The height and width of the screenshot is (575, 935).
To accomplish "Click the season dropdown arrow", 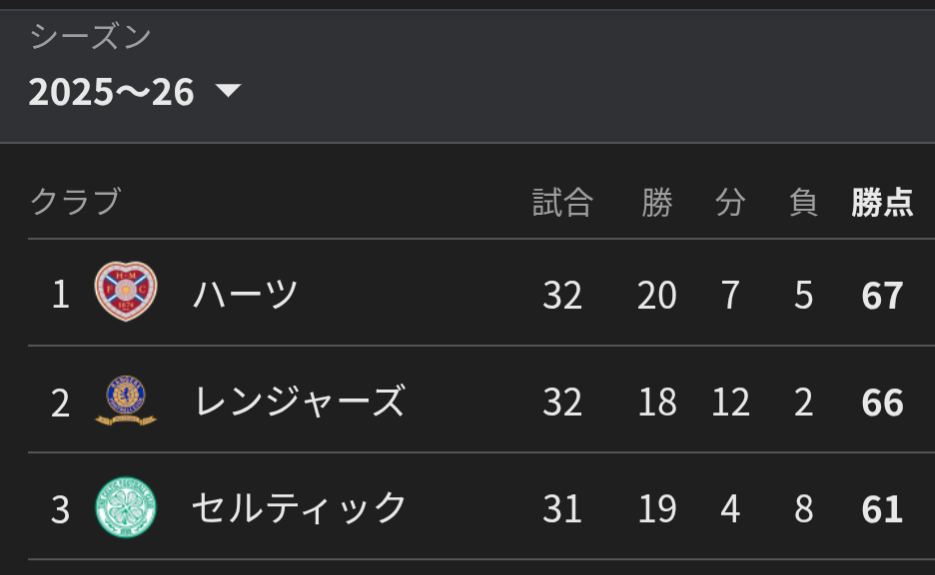I will coord(228,92).
